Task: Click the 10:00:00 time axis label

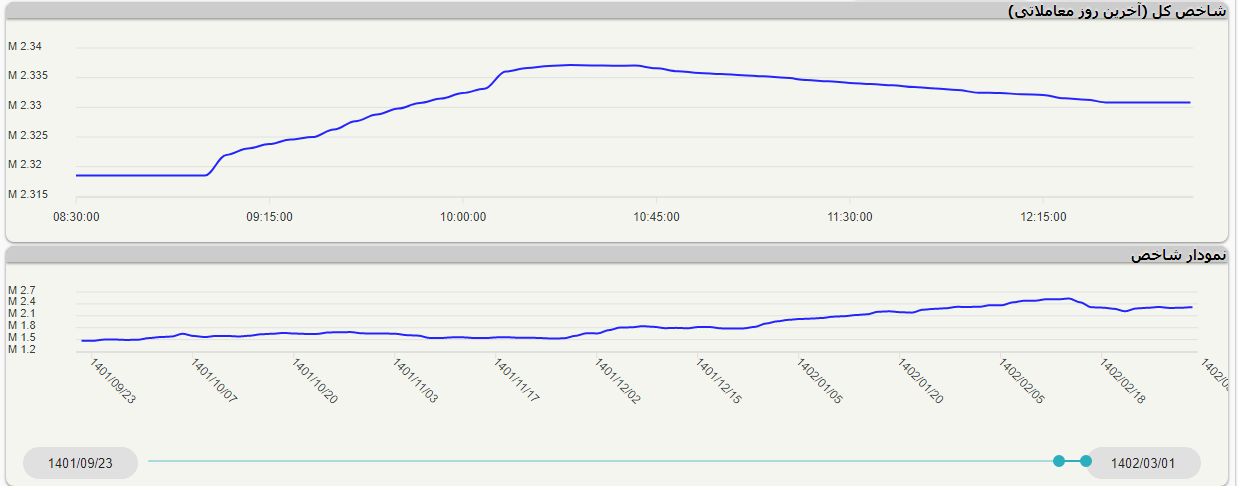Action: (463, 216)
